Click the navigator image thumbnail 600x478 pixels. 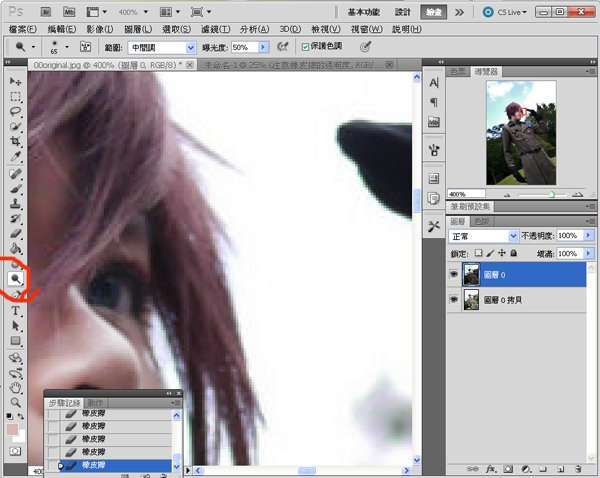[521, 133]
